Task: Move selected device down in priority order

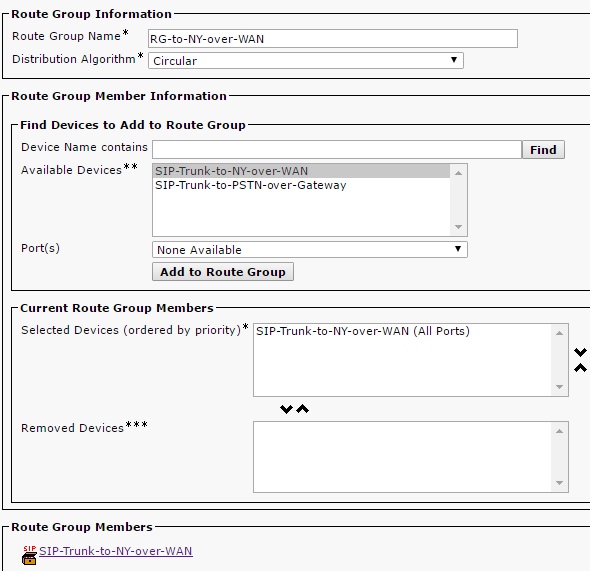Action: (x=580, y=352)
